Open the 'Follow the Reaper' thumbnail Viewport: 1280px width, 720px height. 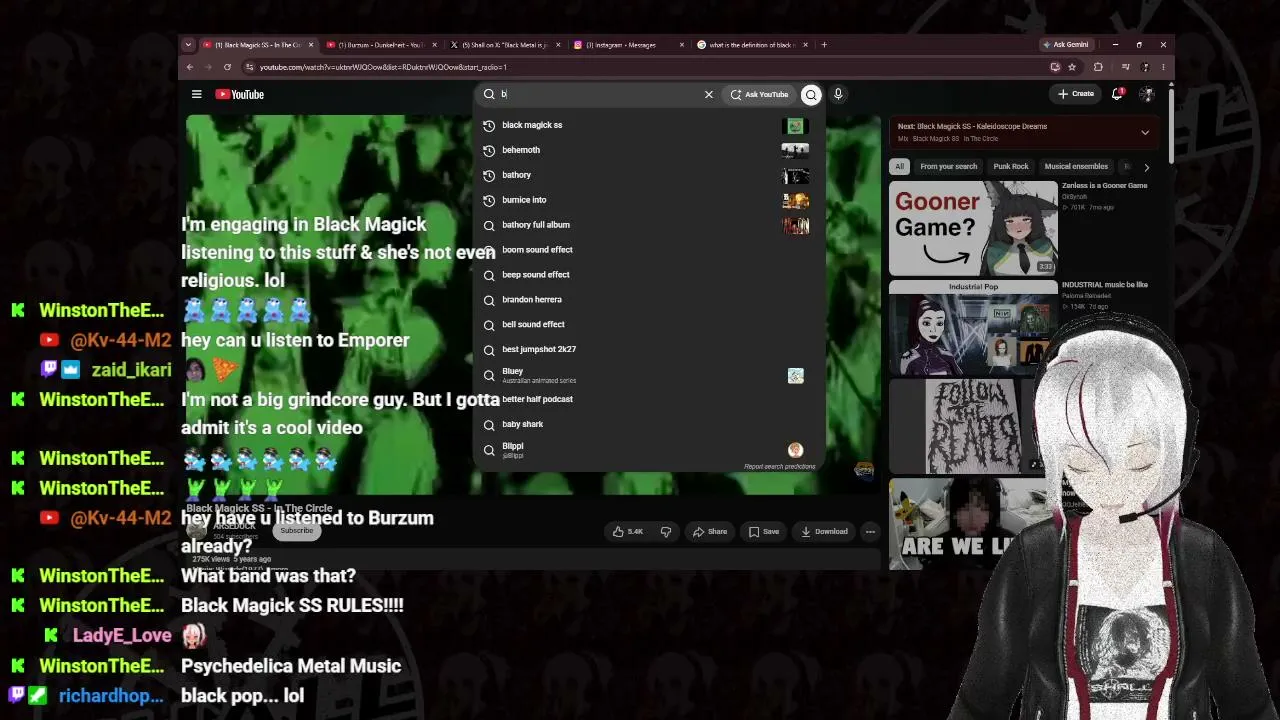973,426
